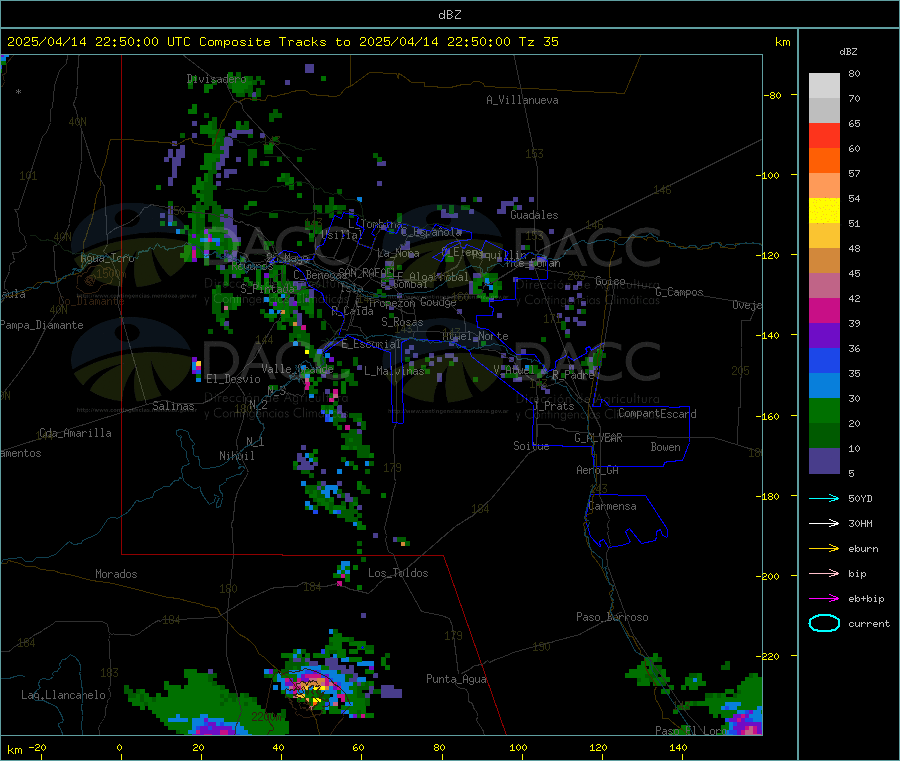Click the -220 tick on vertical axis
This screenshot has width=900, height=761.
770,656
